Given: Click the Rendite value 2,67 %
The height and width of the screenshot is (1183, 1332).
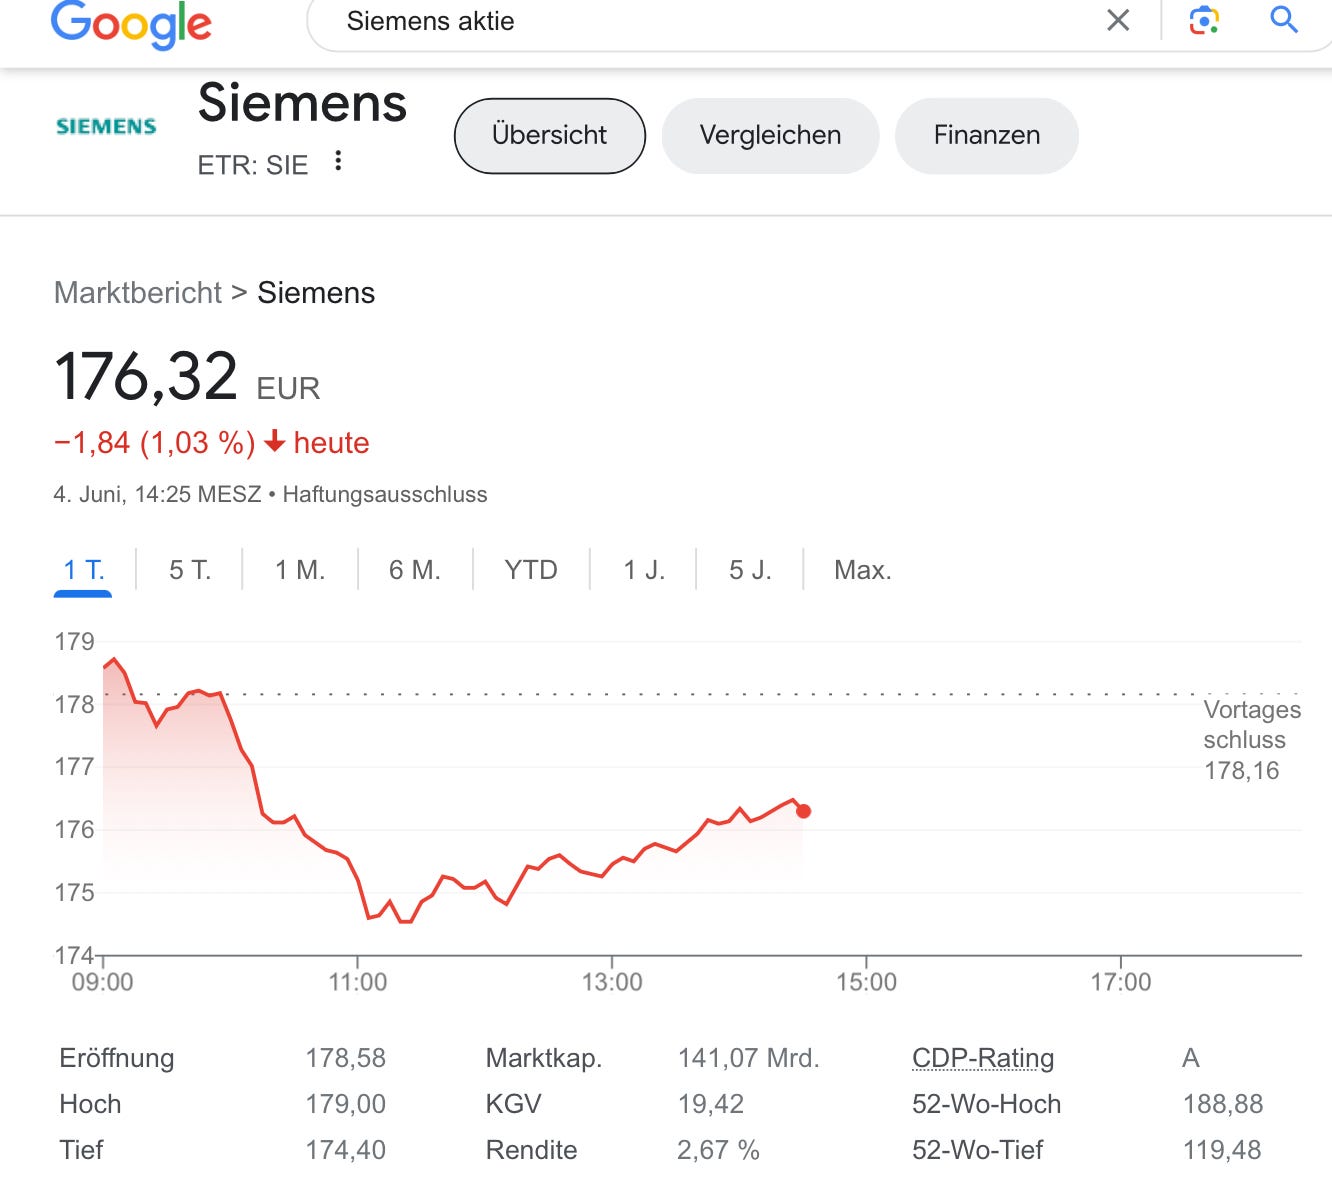Looking at the screenshot, I should pos(718,1150).
